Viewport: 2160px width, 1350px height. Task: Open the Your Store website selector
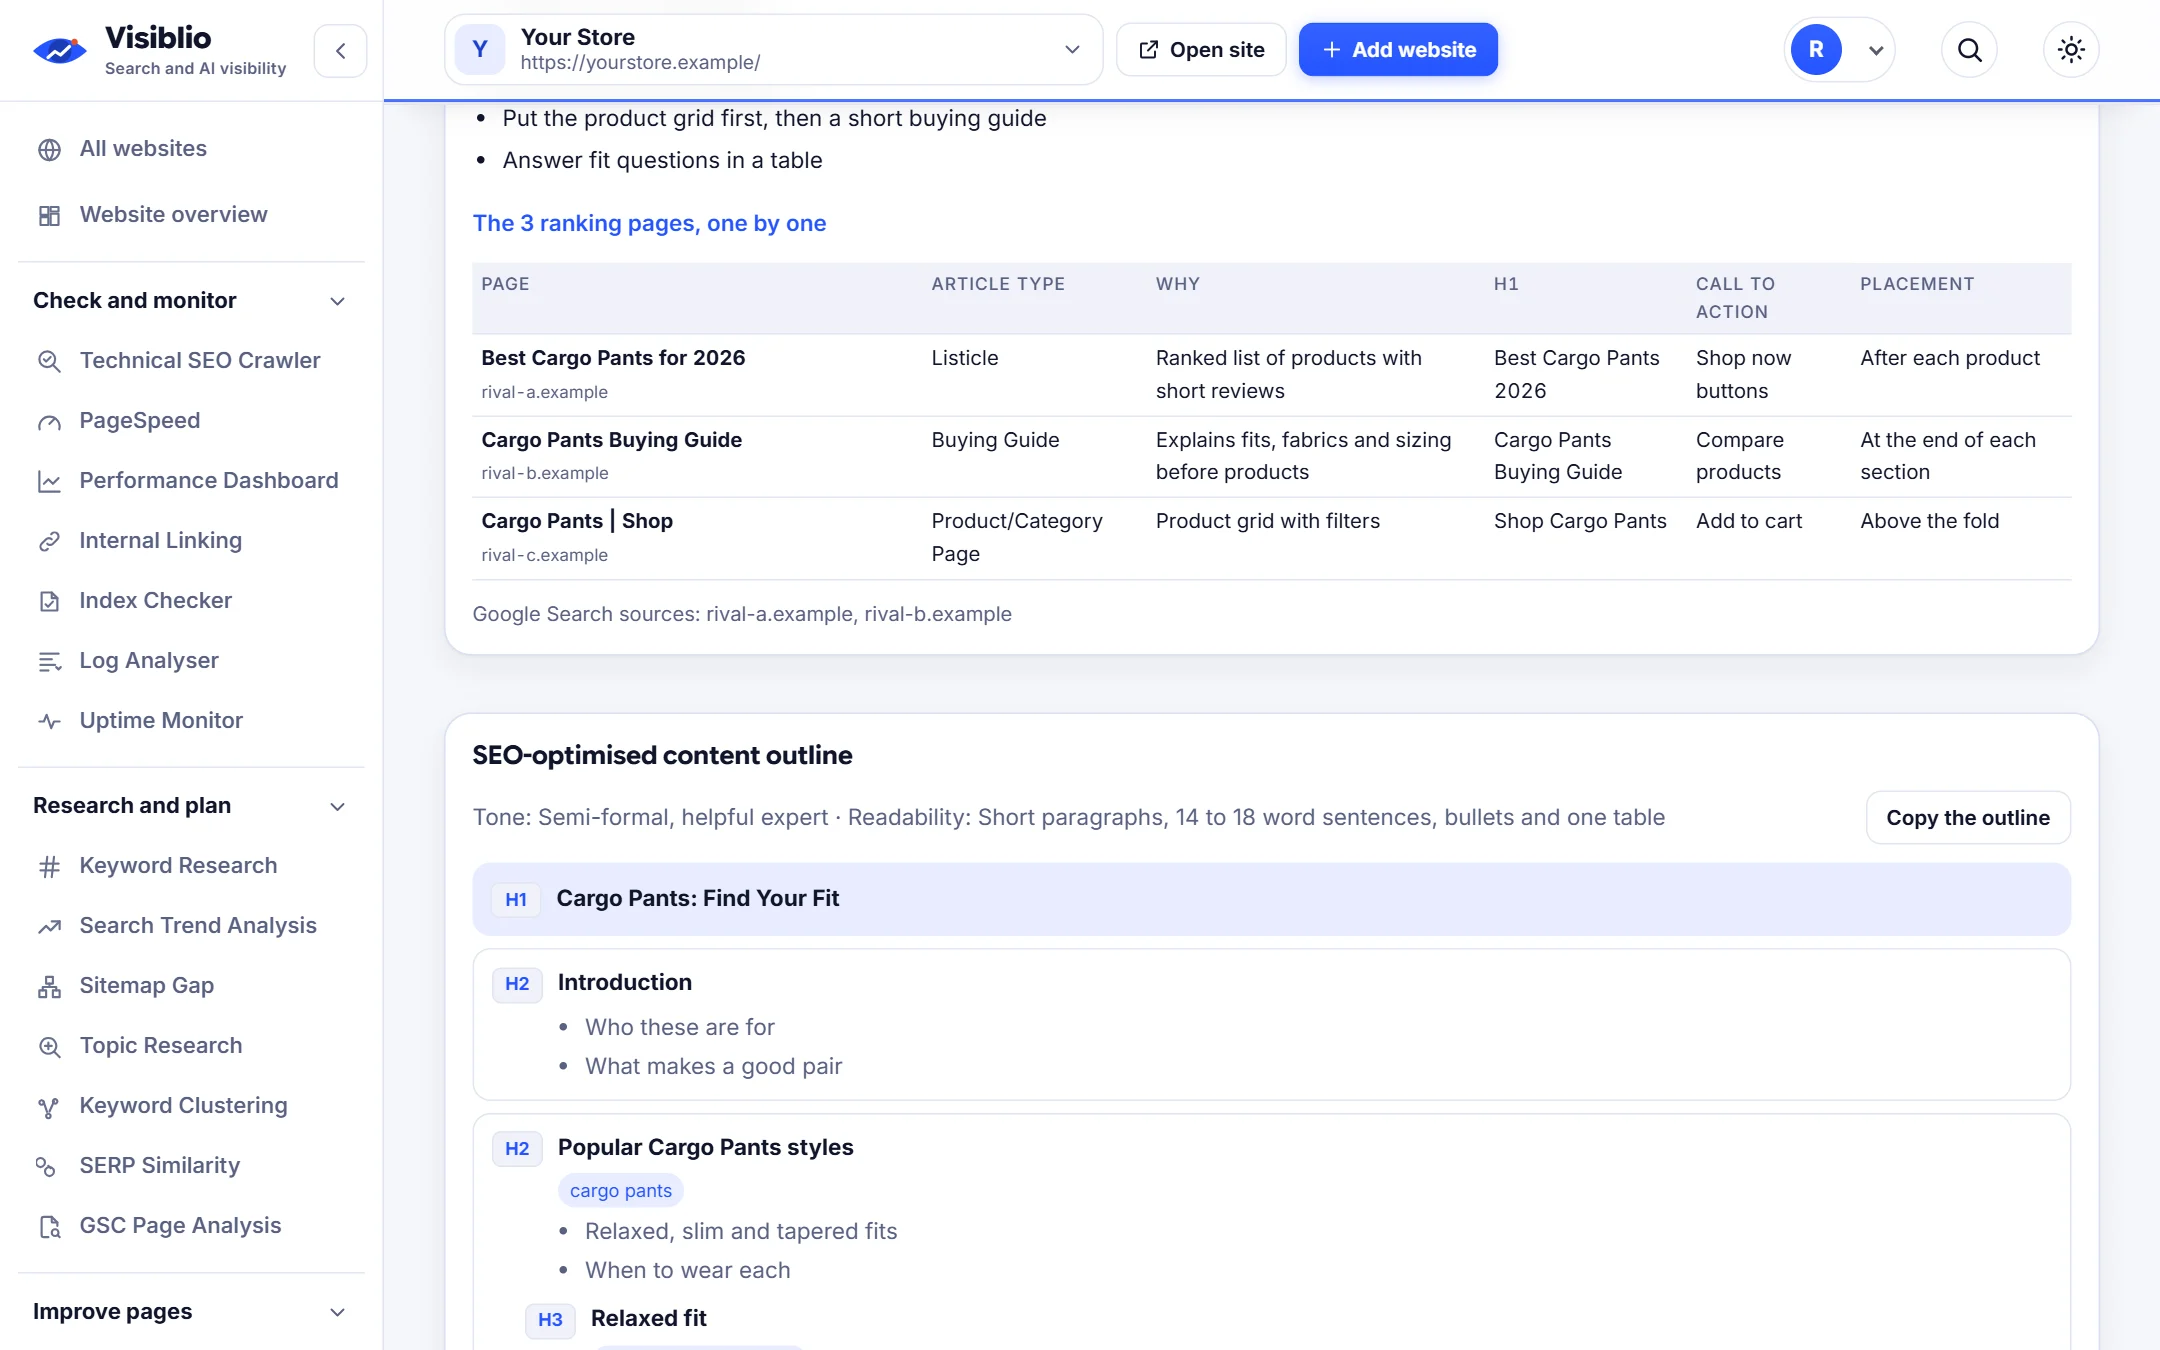point(773,50)
